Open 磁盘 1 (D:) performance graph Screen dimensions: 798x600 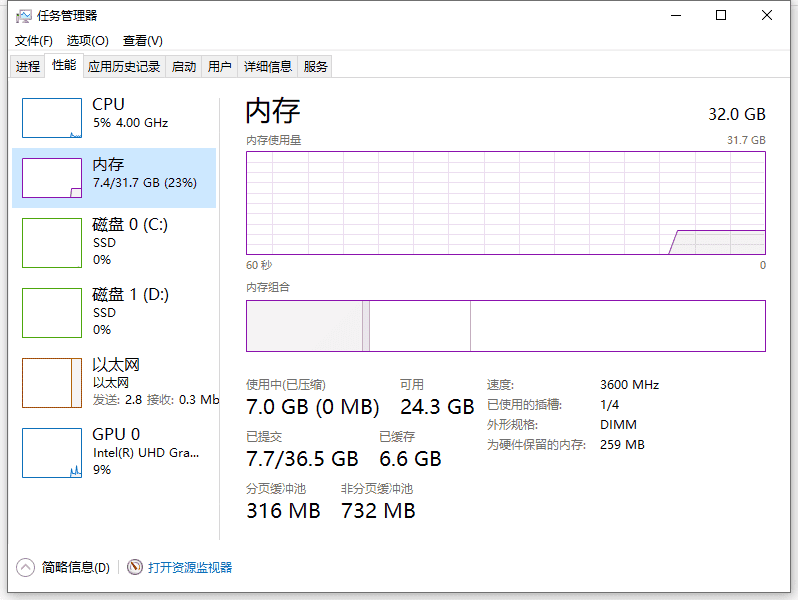[52, 313]
